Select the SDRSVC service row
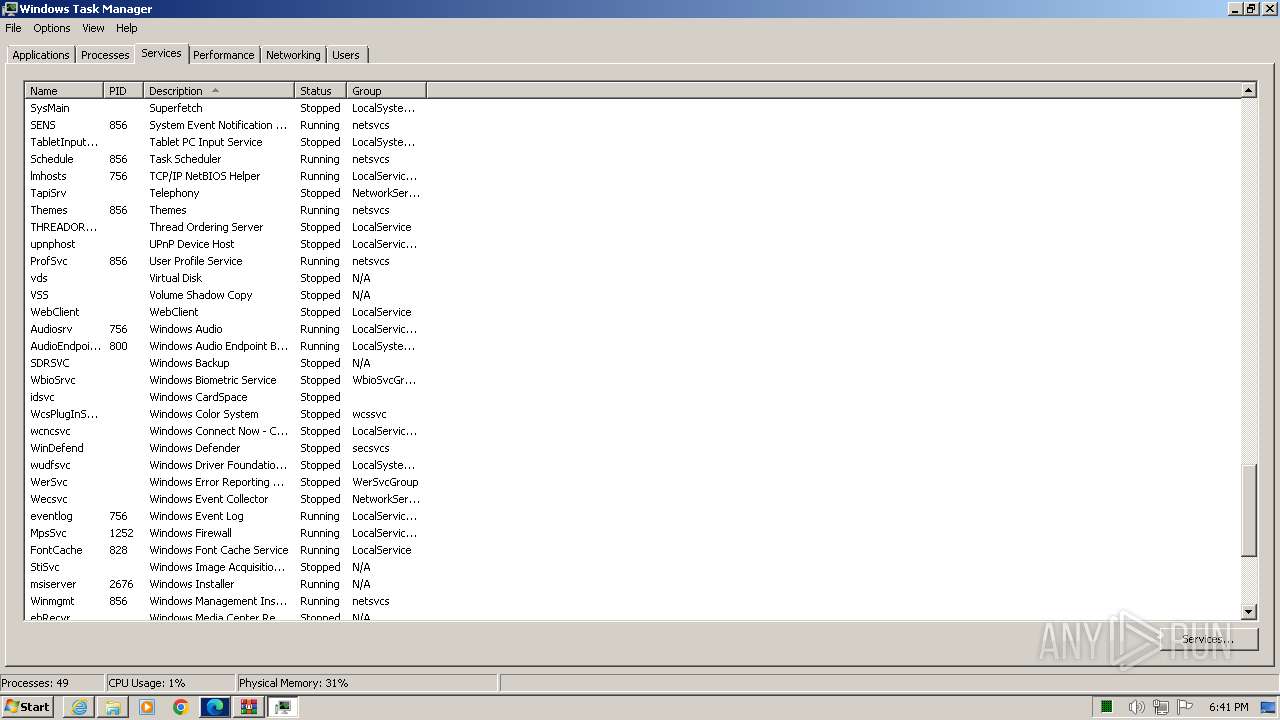This screenshot has width=1280, height=720. pyautogui.click(x=225, y=363)
